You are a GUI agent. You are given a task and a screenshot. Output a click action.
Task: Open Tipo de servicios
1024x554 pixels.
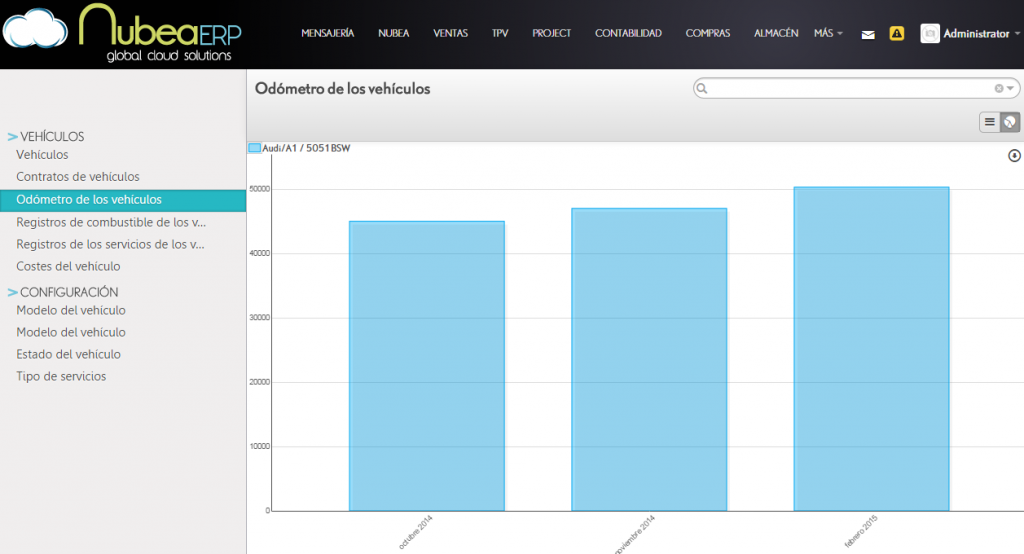pyautogui.click(x=61, y=376)
